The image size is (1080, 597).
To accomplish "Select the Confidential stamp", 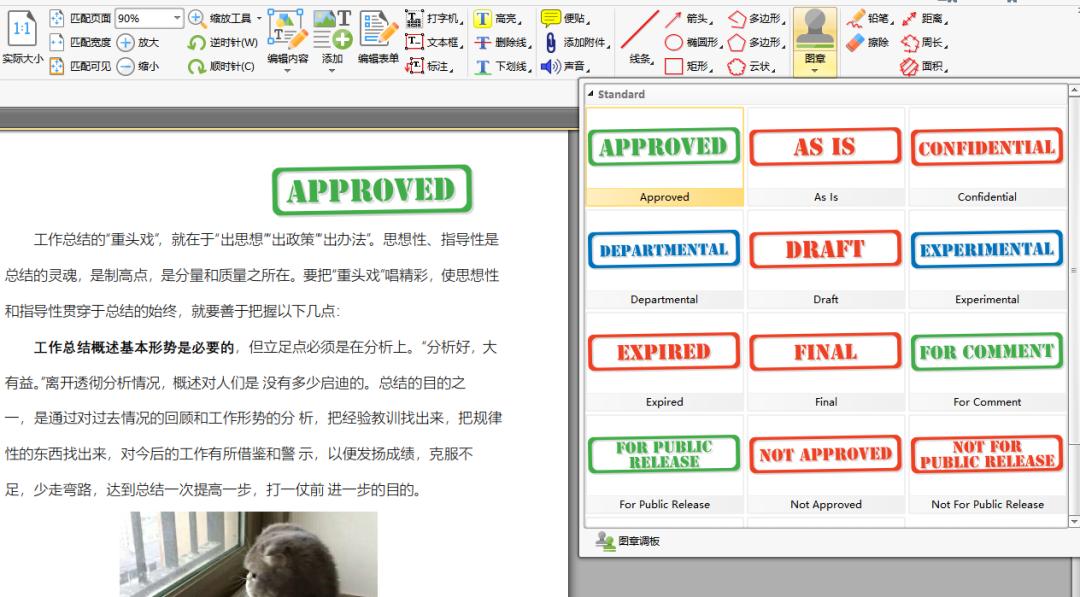I will (x=987, y=147).
